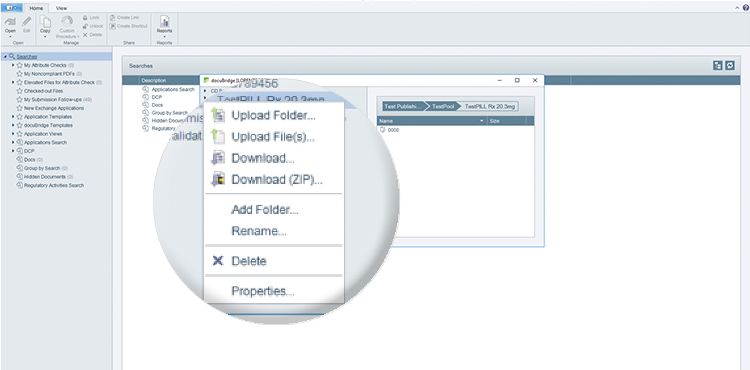Image resolution: width=750 pixels, height=370 pixels.
Task: Open the Name column sort dropdown
Action: point(482,121)
